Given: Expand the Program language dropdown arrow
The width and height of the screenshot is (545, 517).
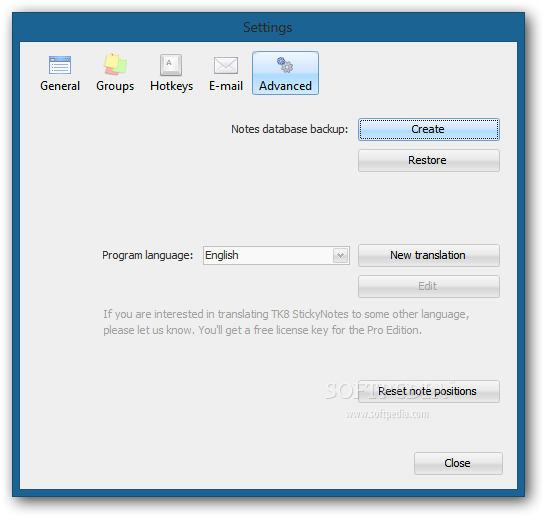Looking at the screenshot, I should (x=341, y=256).
